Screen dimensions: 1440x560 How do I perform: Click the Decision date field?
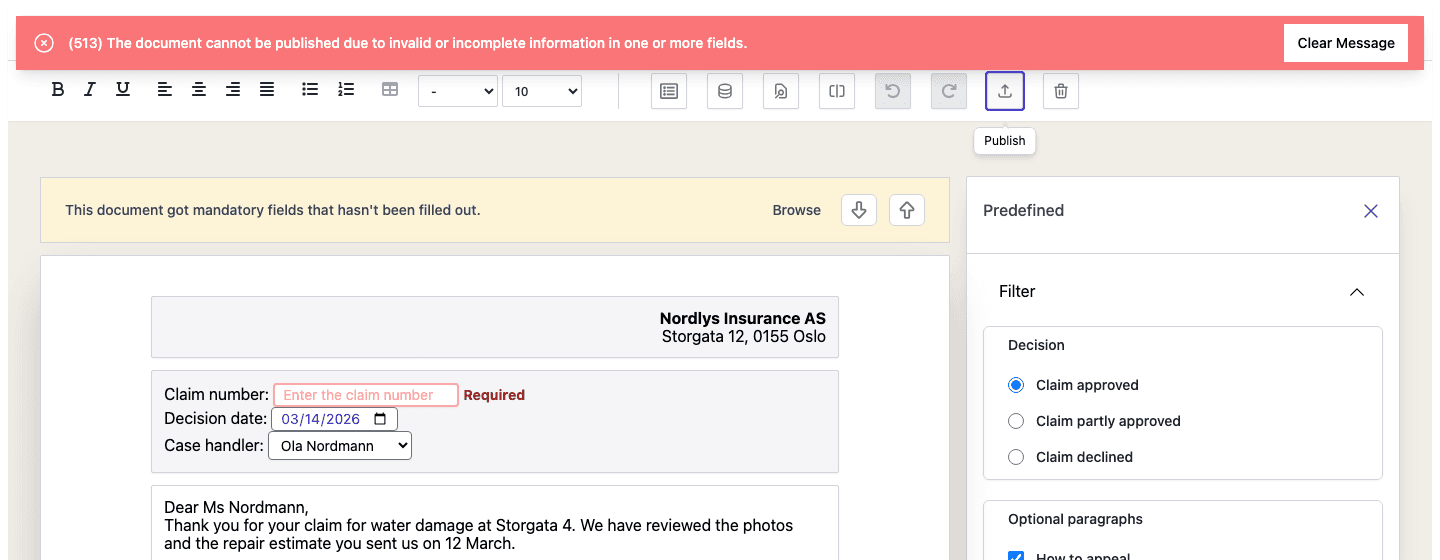(x=334, y=419)
